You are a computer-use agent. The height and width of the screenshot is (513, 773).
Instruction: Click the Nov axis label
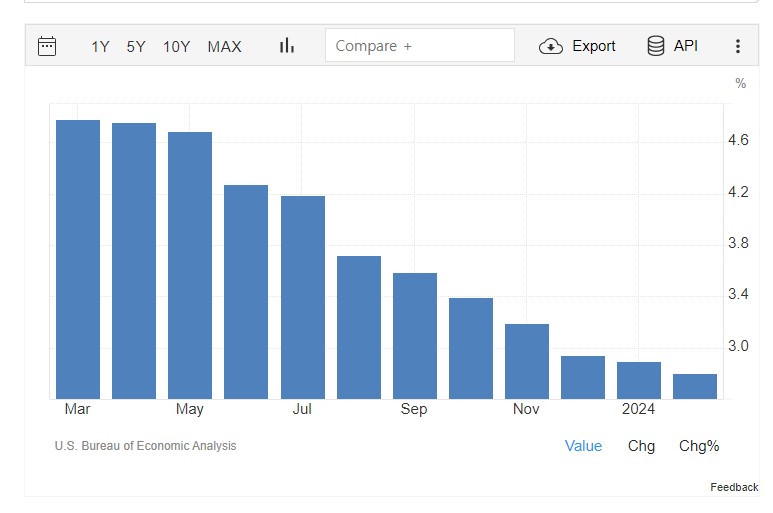coord(526,409)
